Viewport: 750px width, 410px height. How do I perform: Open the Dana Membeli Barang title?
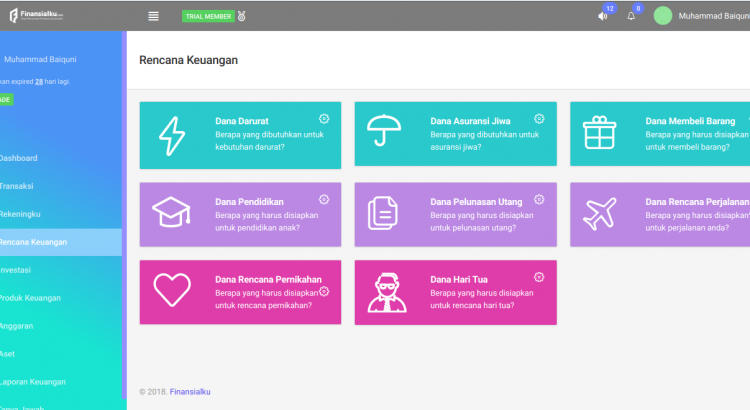[x=690, y=121]
